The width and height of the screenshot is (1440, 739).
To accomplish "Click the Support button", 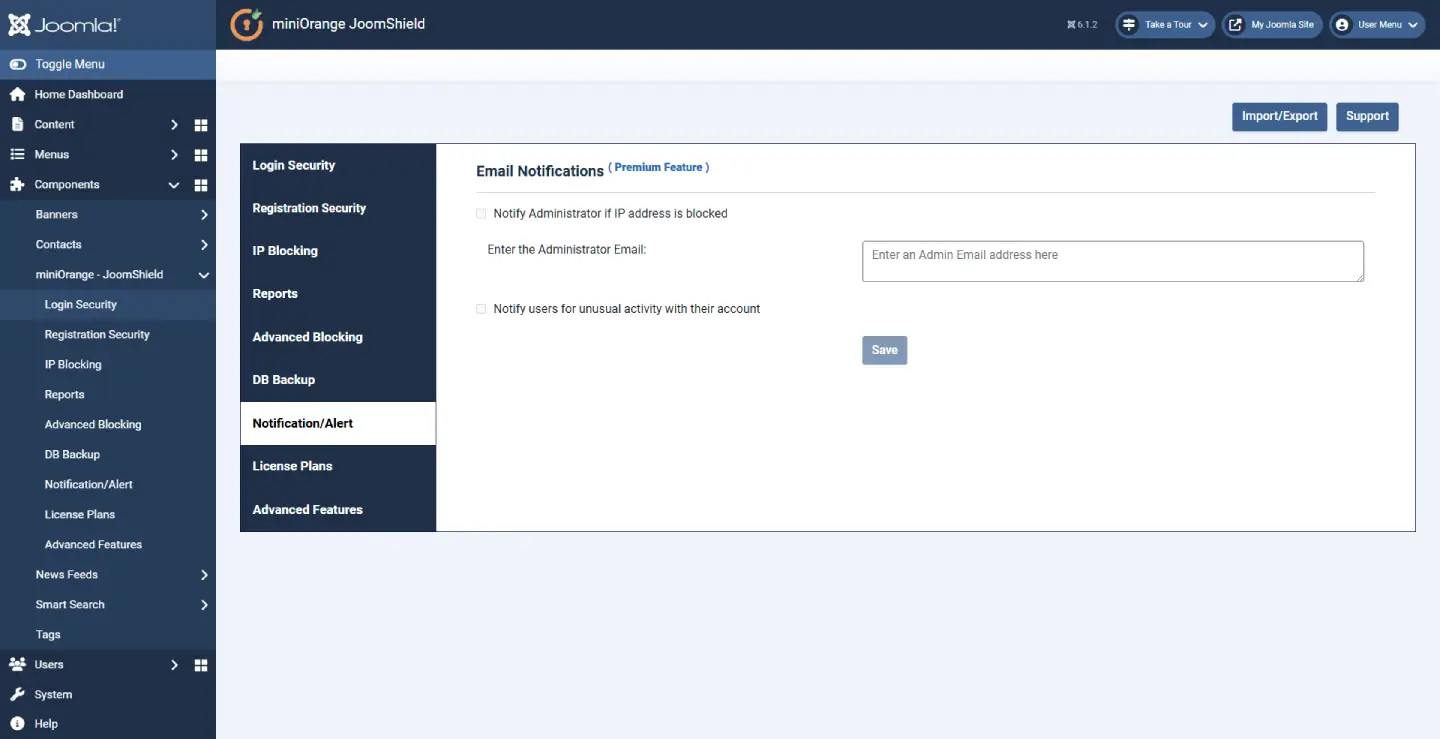I will tap(1367, 116).
